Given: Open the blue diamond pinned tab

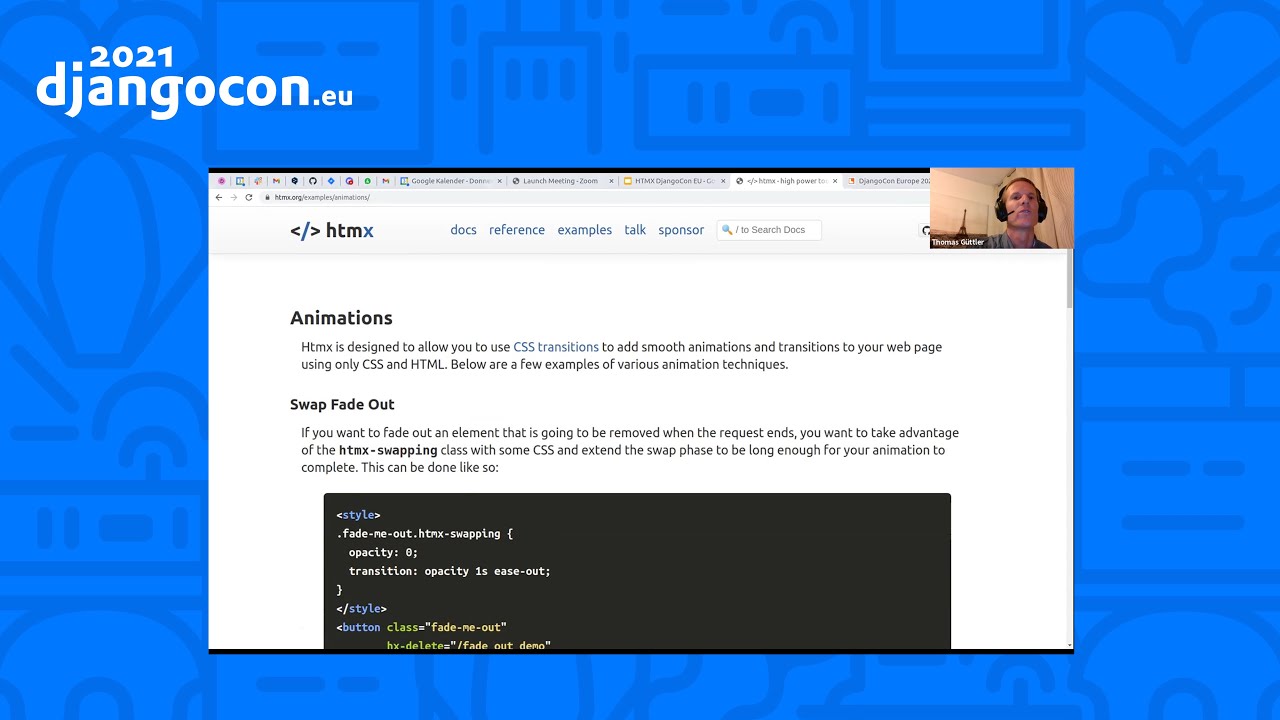Looking at the screenshot, I should (x=331, y=181).
